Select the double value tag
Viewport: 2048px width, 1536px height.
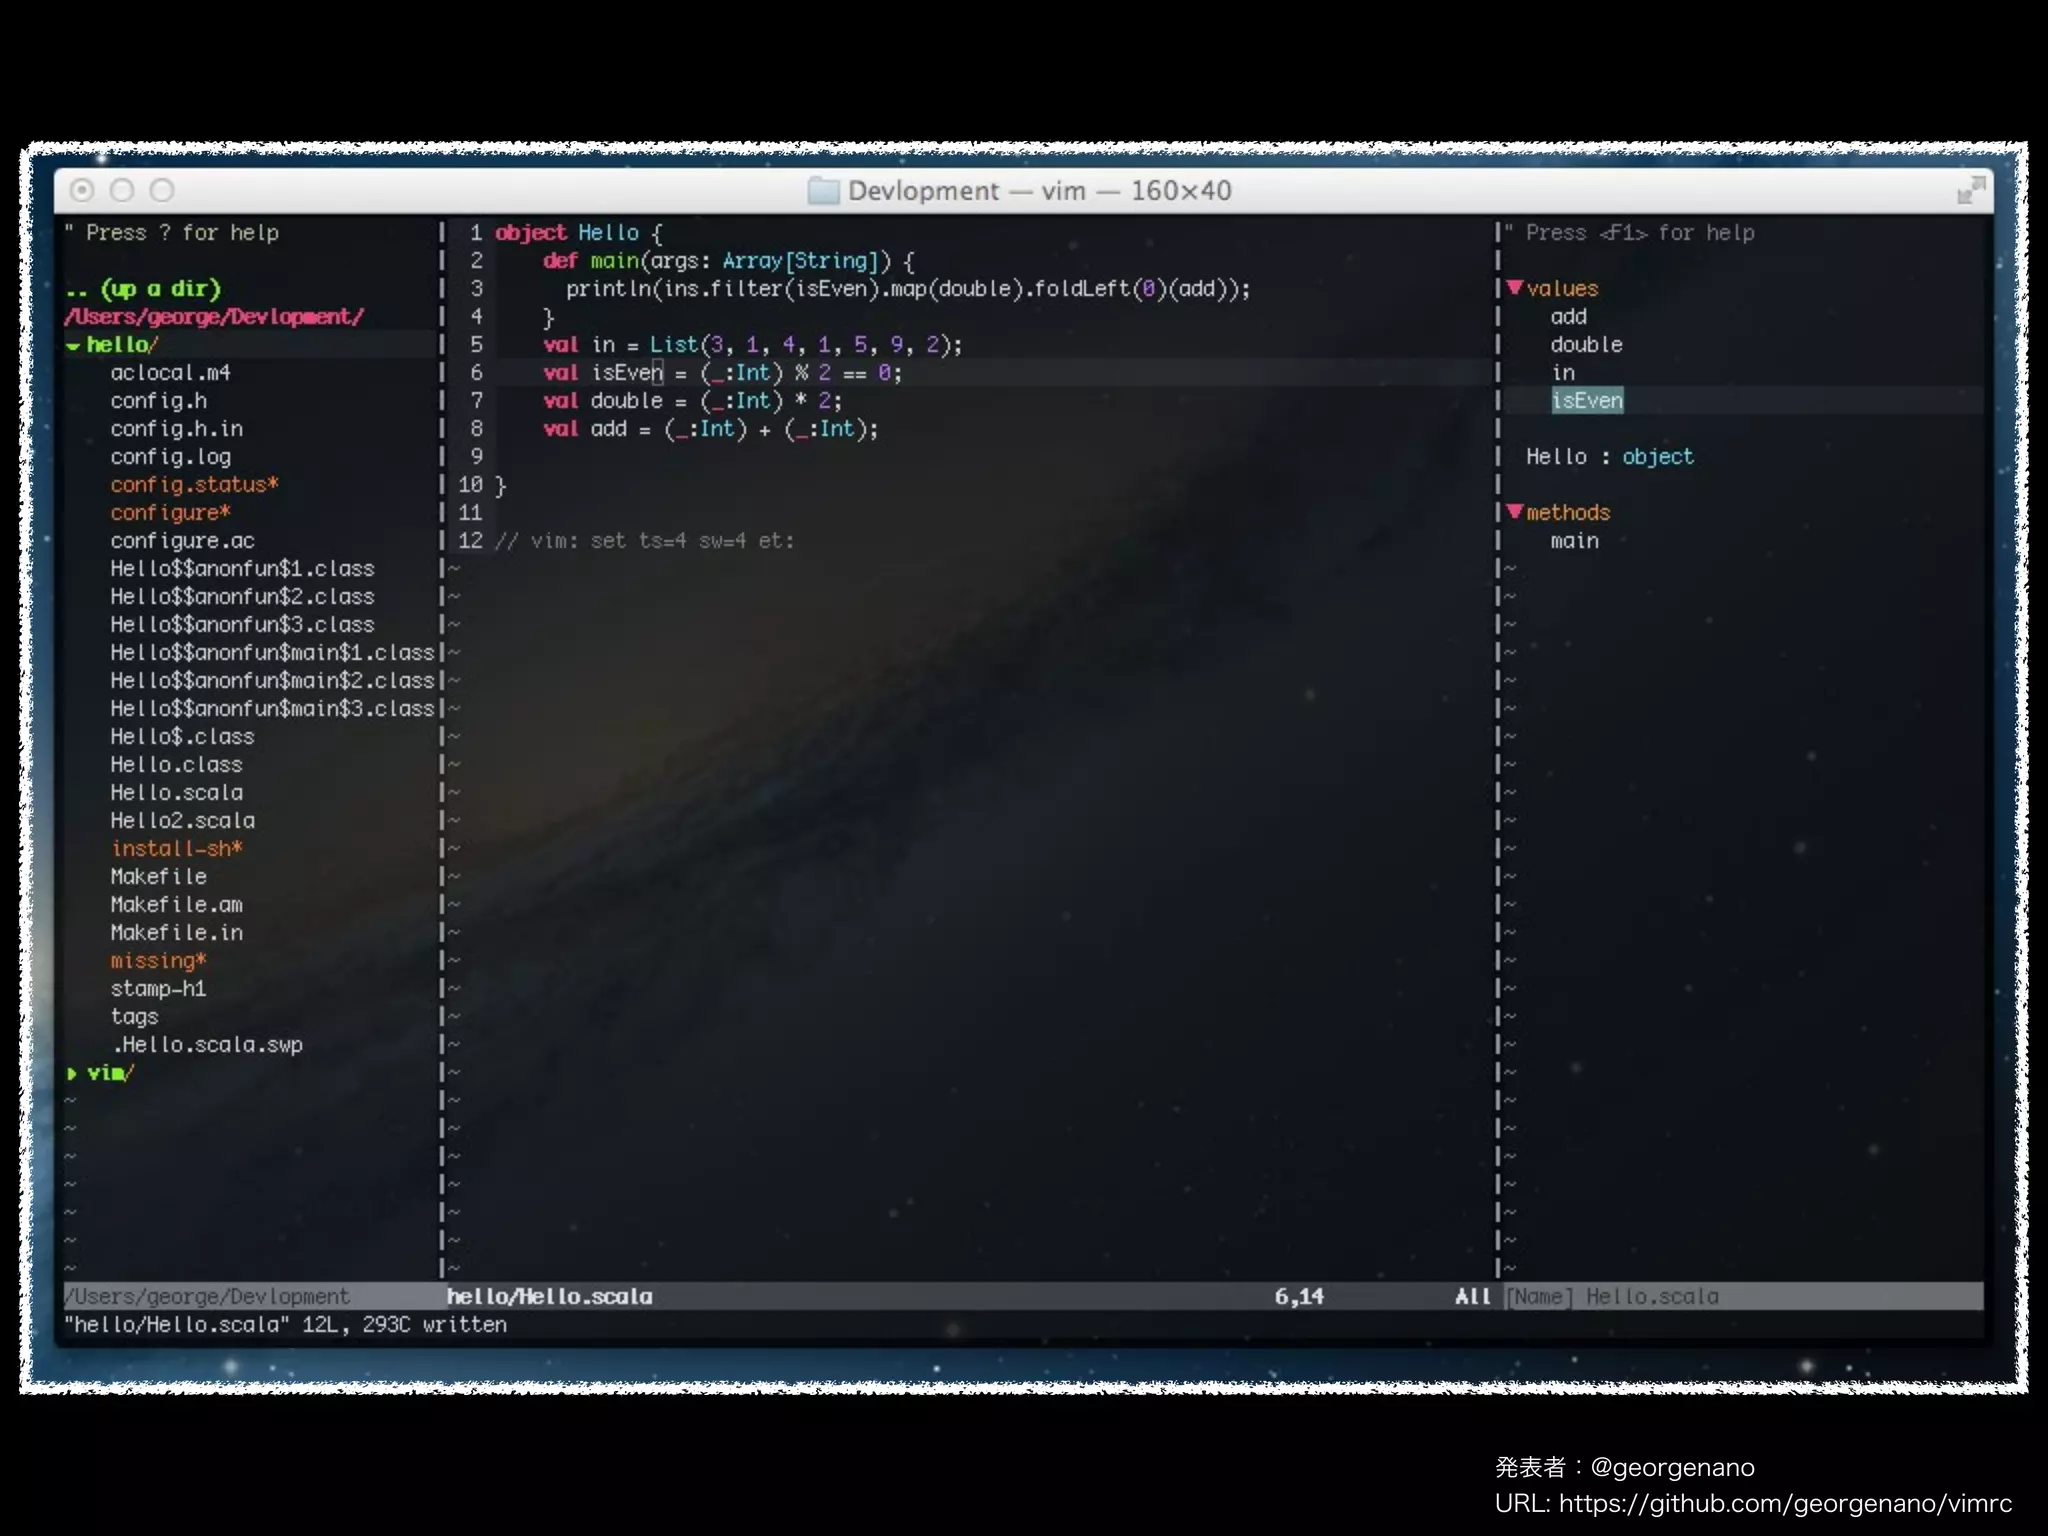[x=1586, y=345]
